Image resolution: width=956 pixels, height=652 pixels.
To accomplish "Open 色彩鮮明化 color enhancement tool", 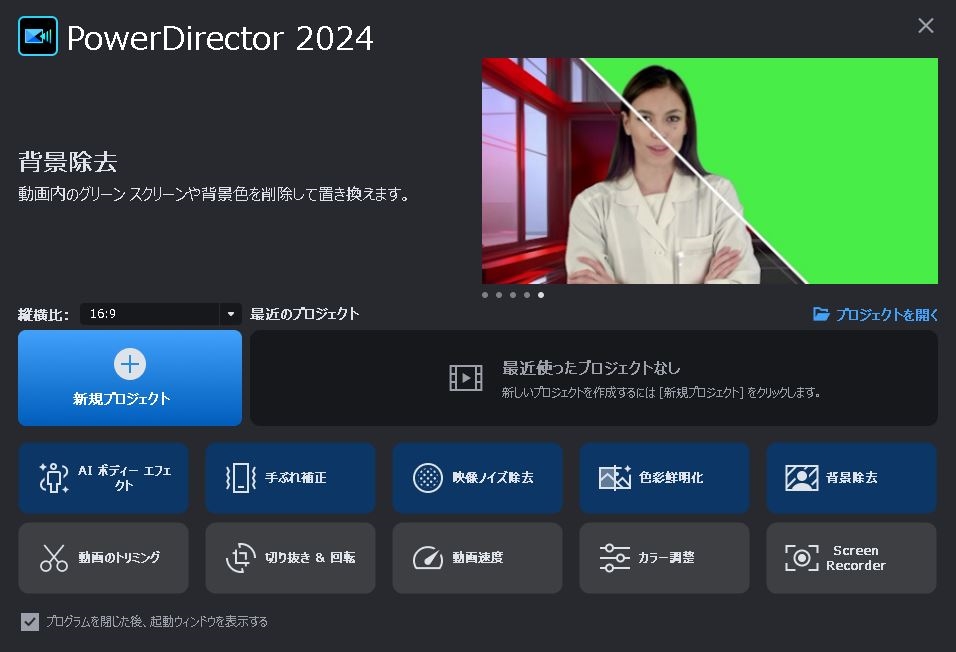I will pyautogui.click(x=664, y=478).
